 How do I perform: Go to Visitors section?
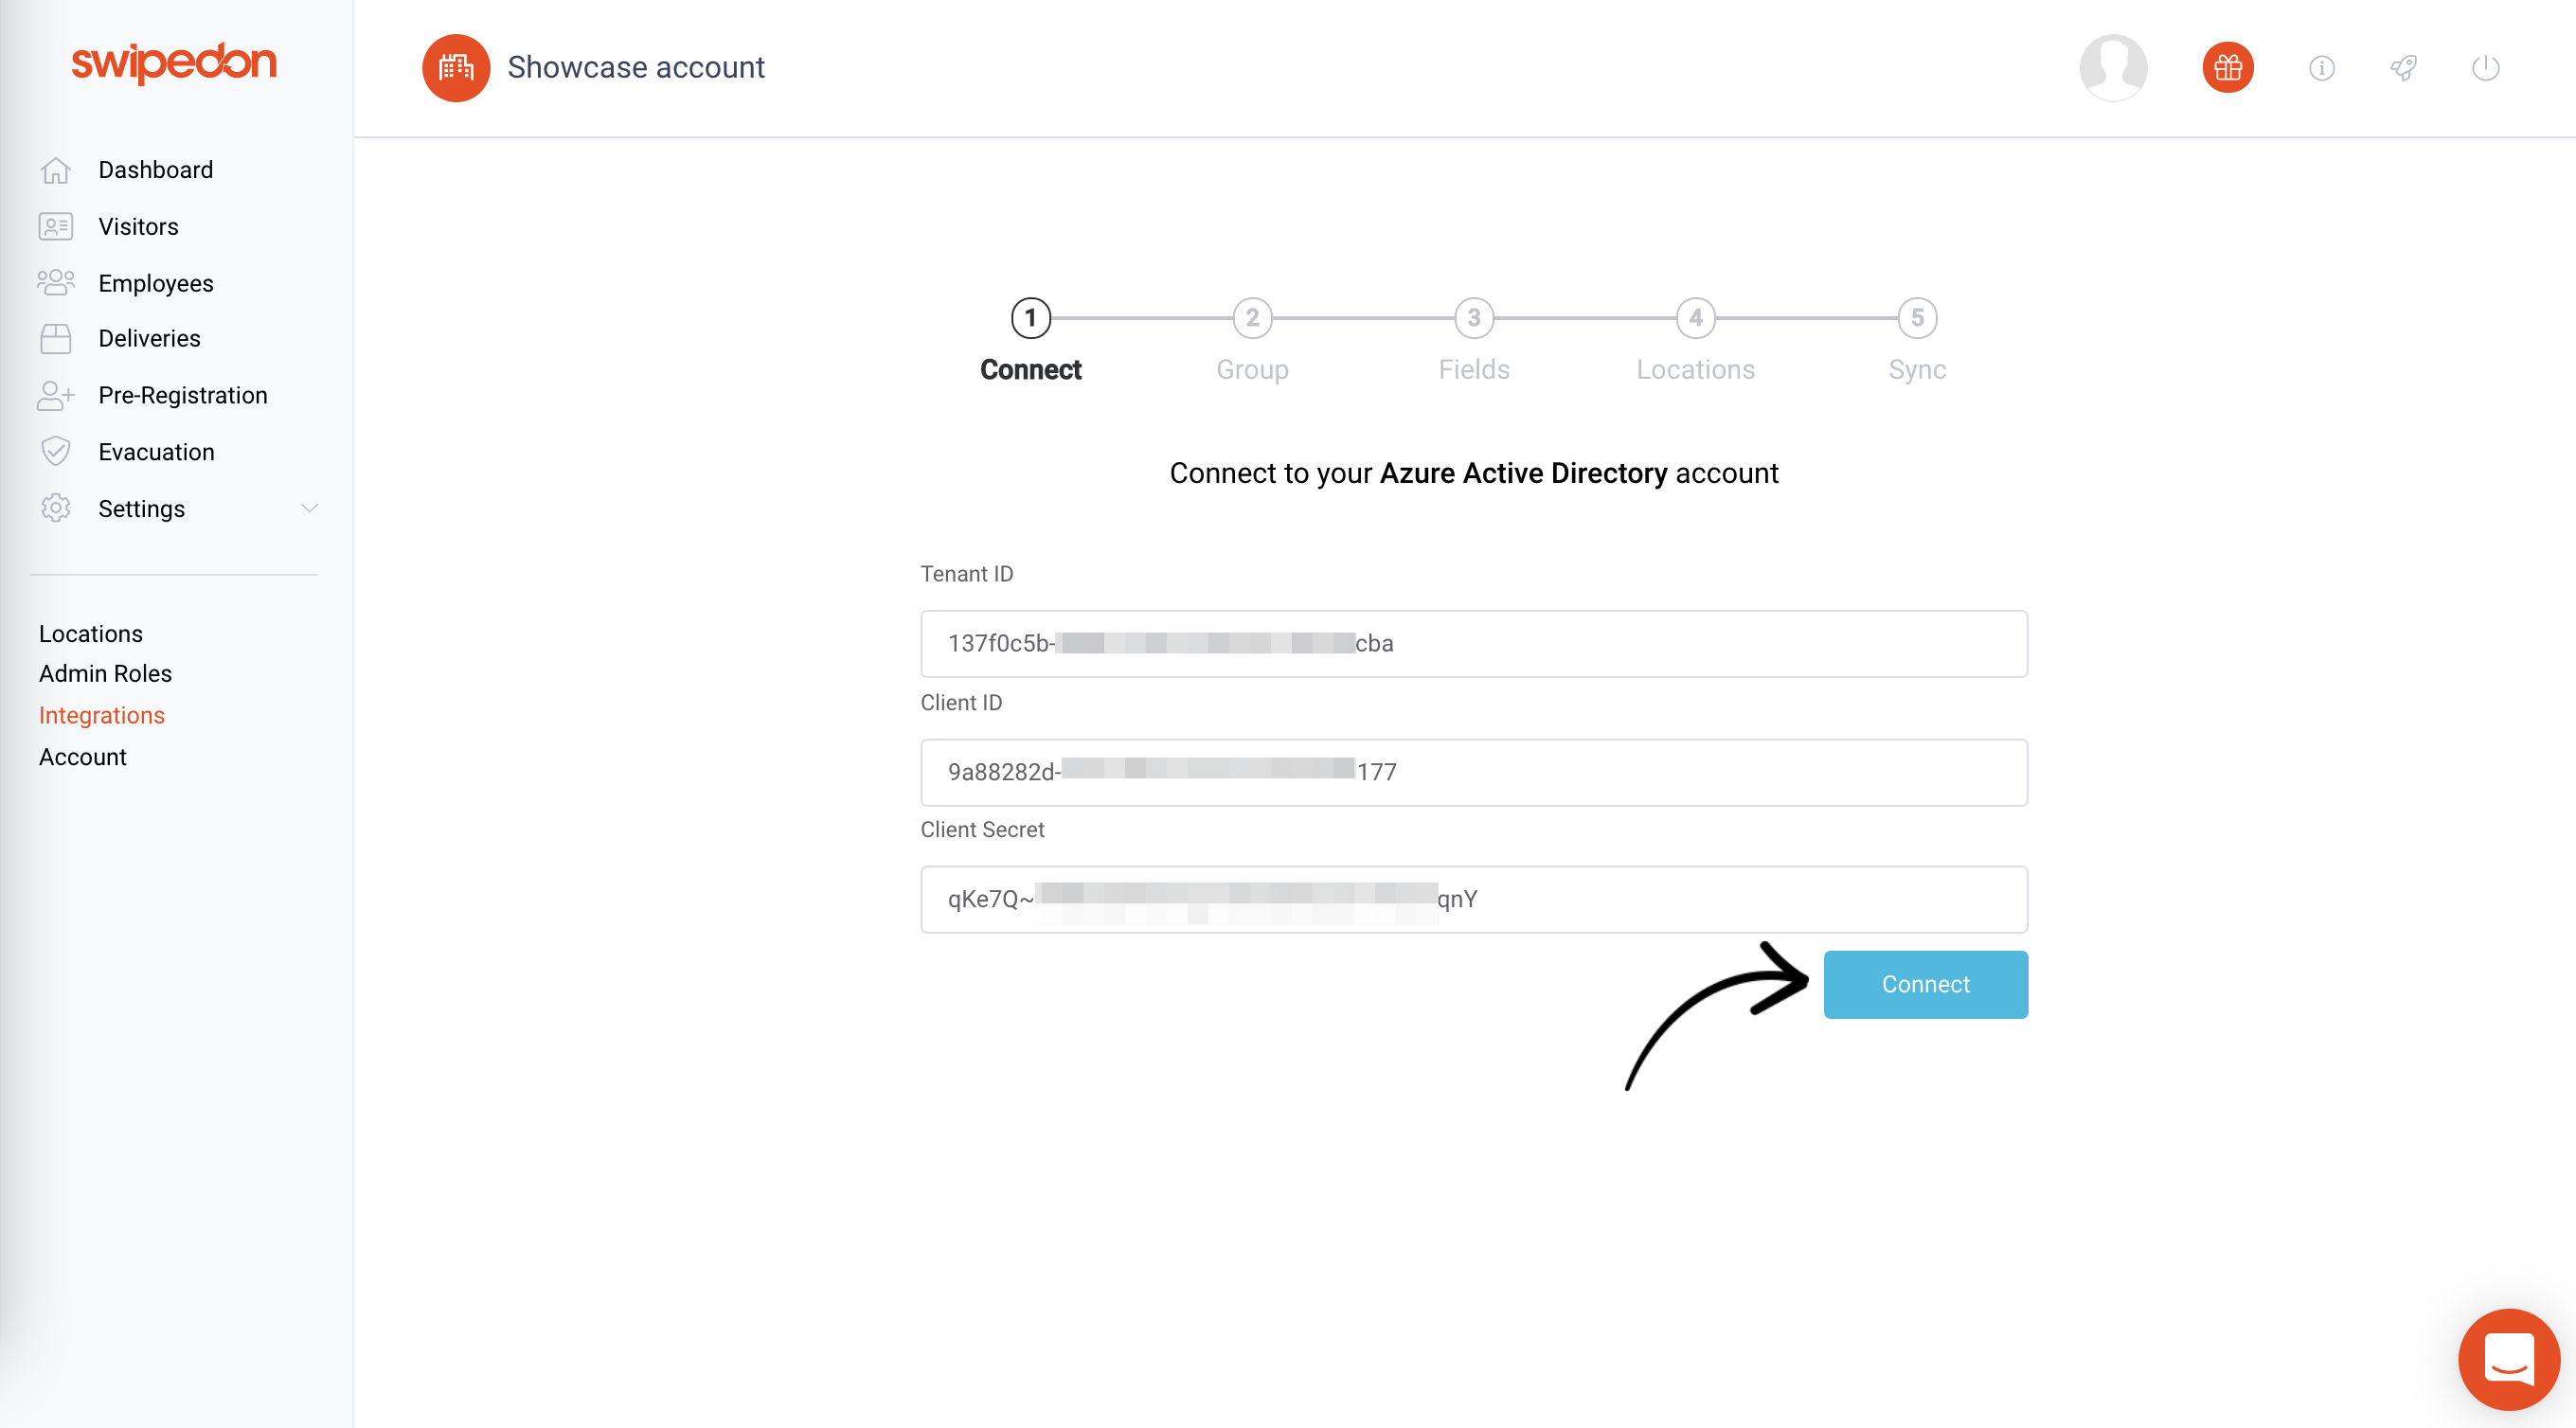139,227
